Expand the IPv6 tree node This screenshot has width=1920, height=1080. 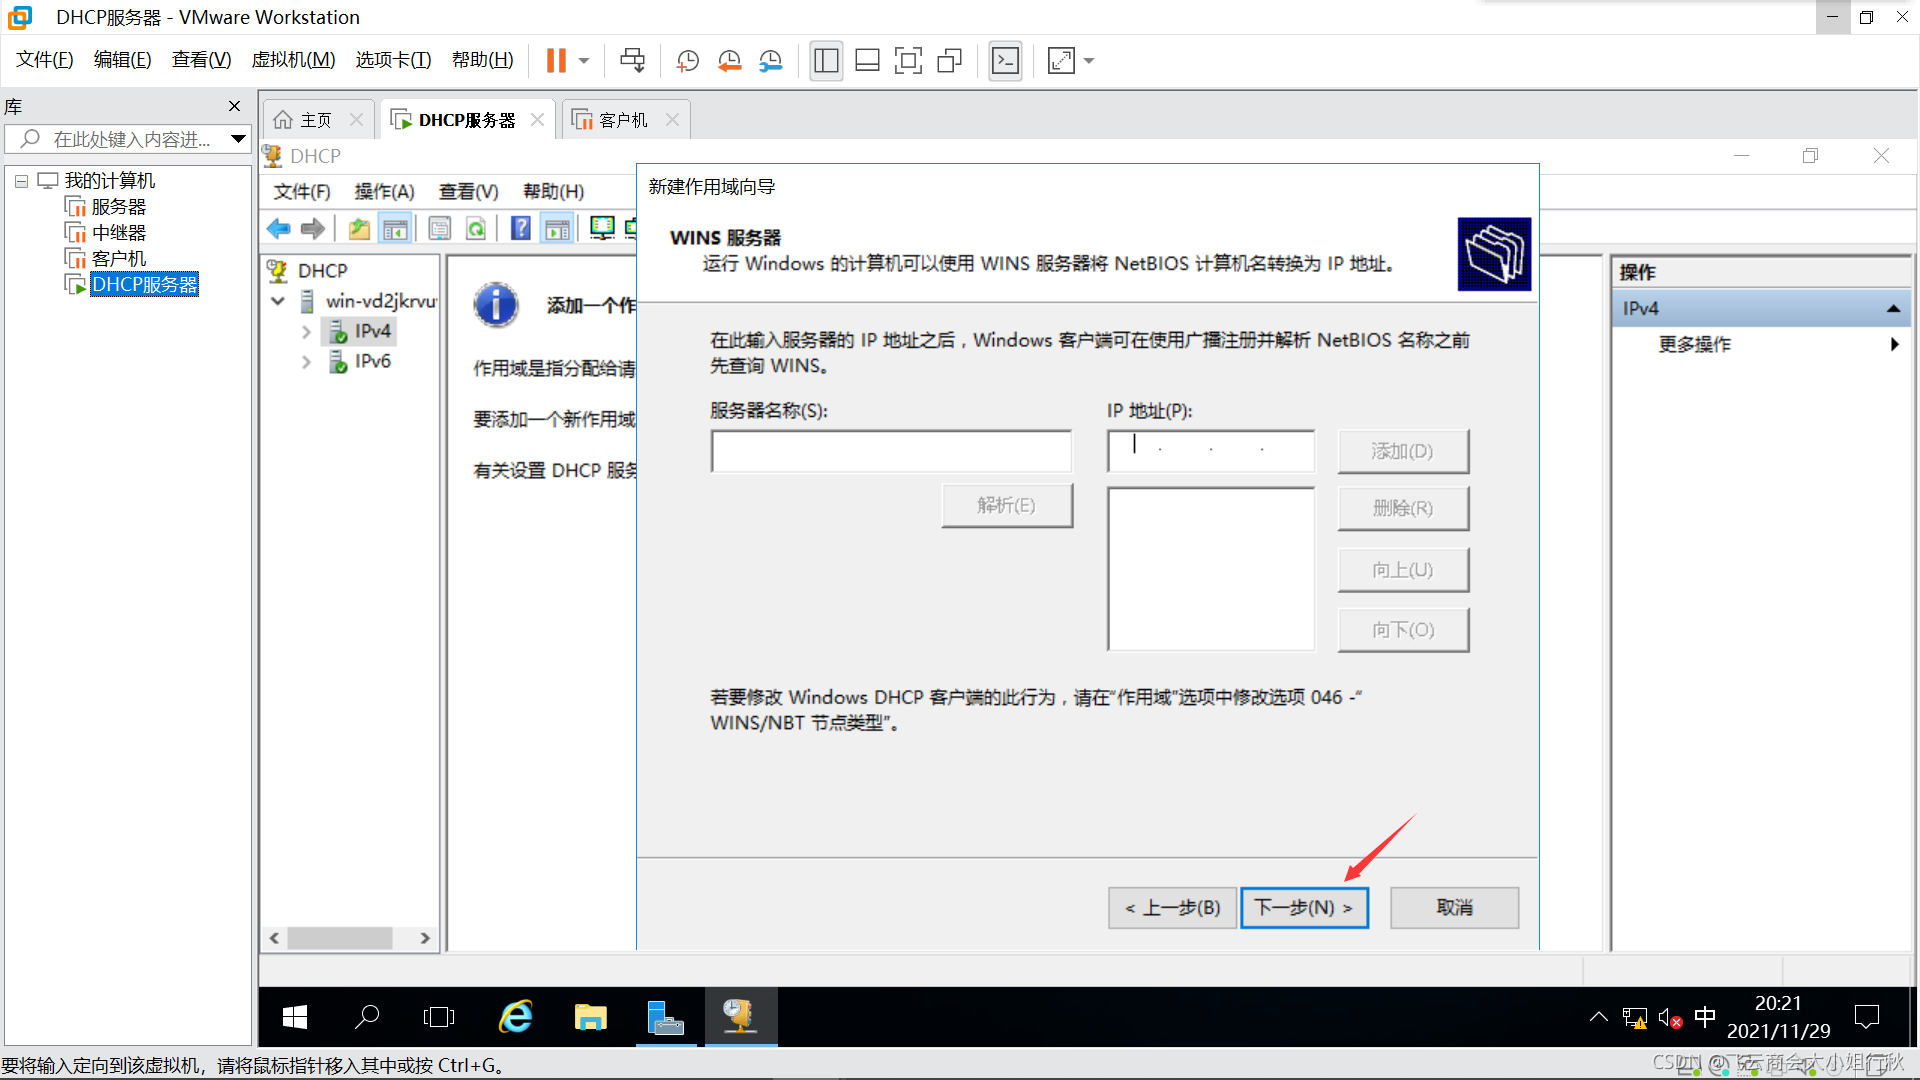[306, 362]
